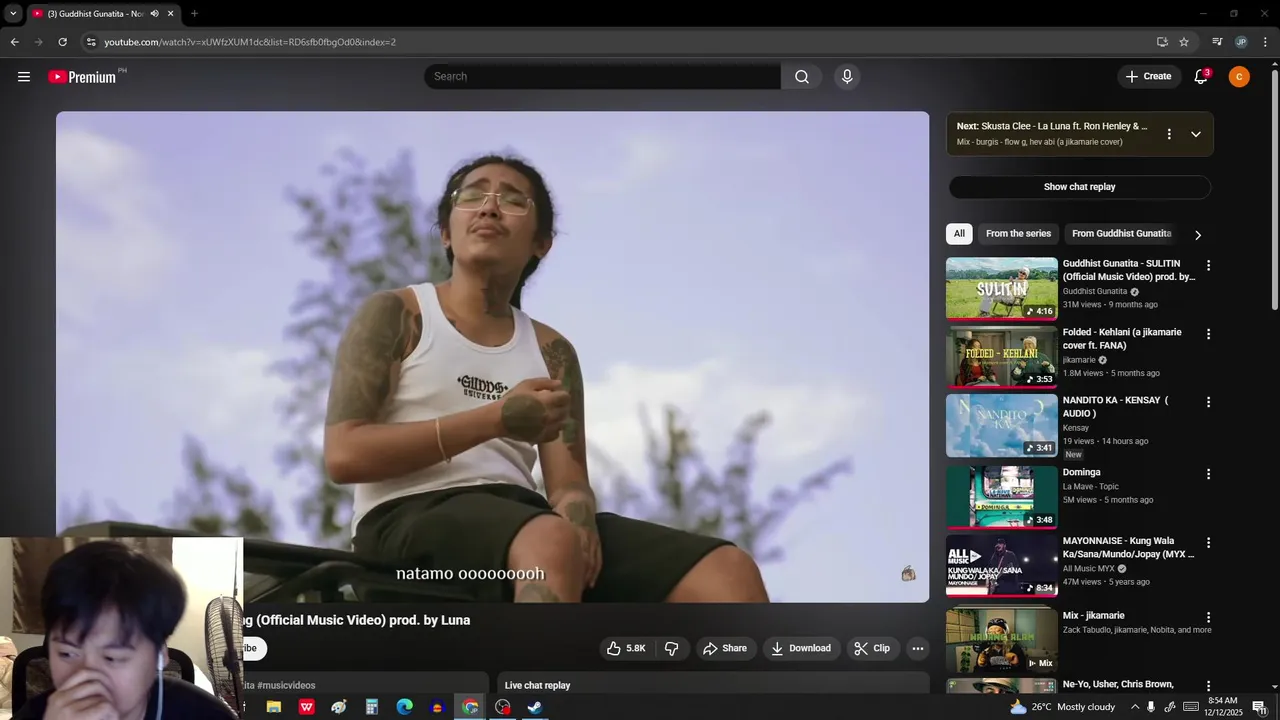
Task: Click install/cast icon in address bar
Action: pyautogui.click(x=1162, y=42)
